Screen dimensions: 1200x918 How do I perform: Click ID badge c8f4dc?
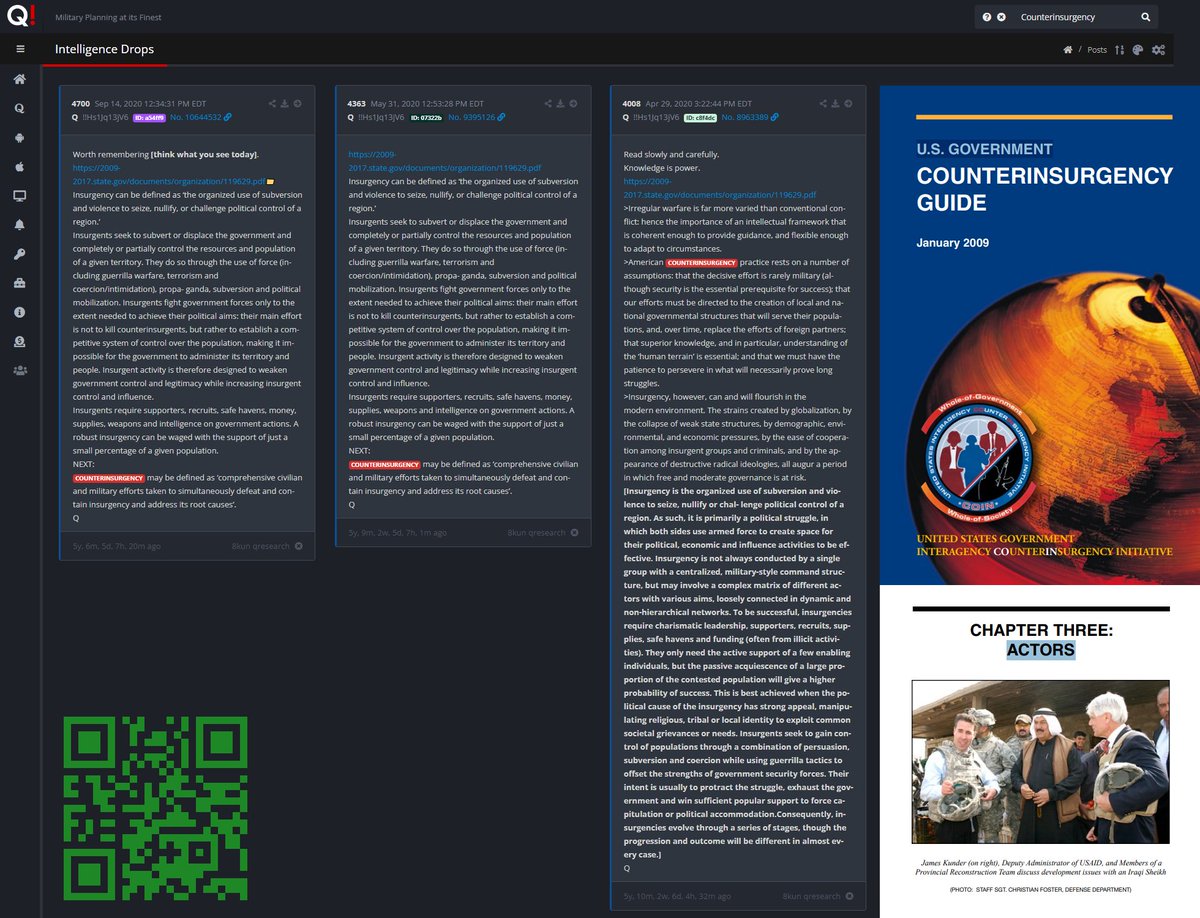[700, 118]
